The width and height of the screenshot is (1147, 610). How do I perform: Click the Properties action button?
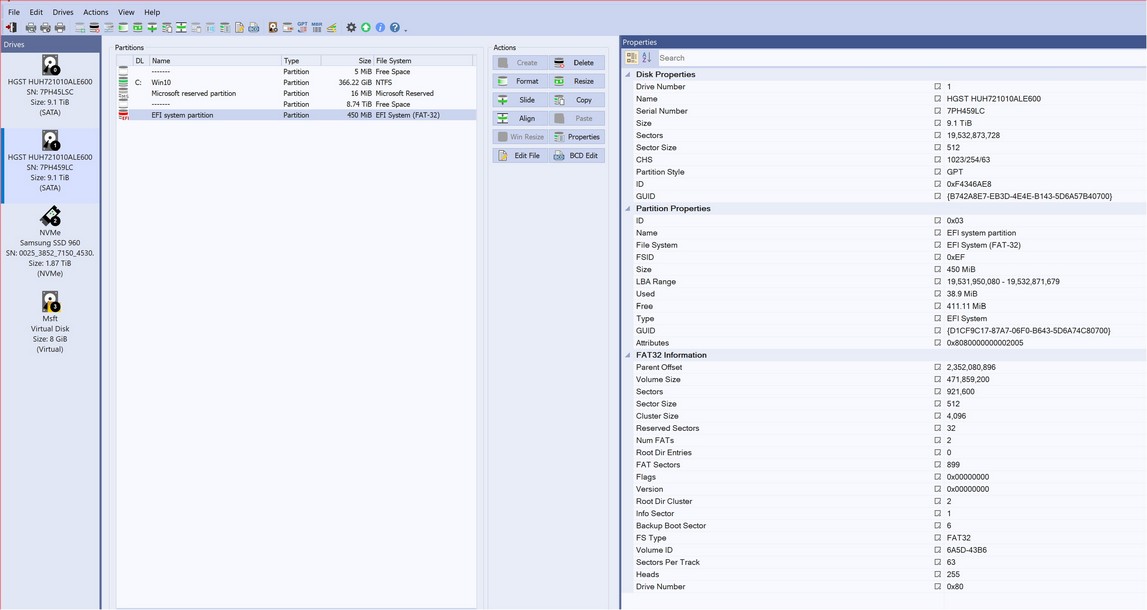(576, 137)
